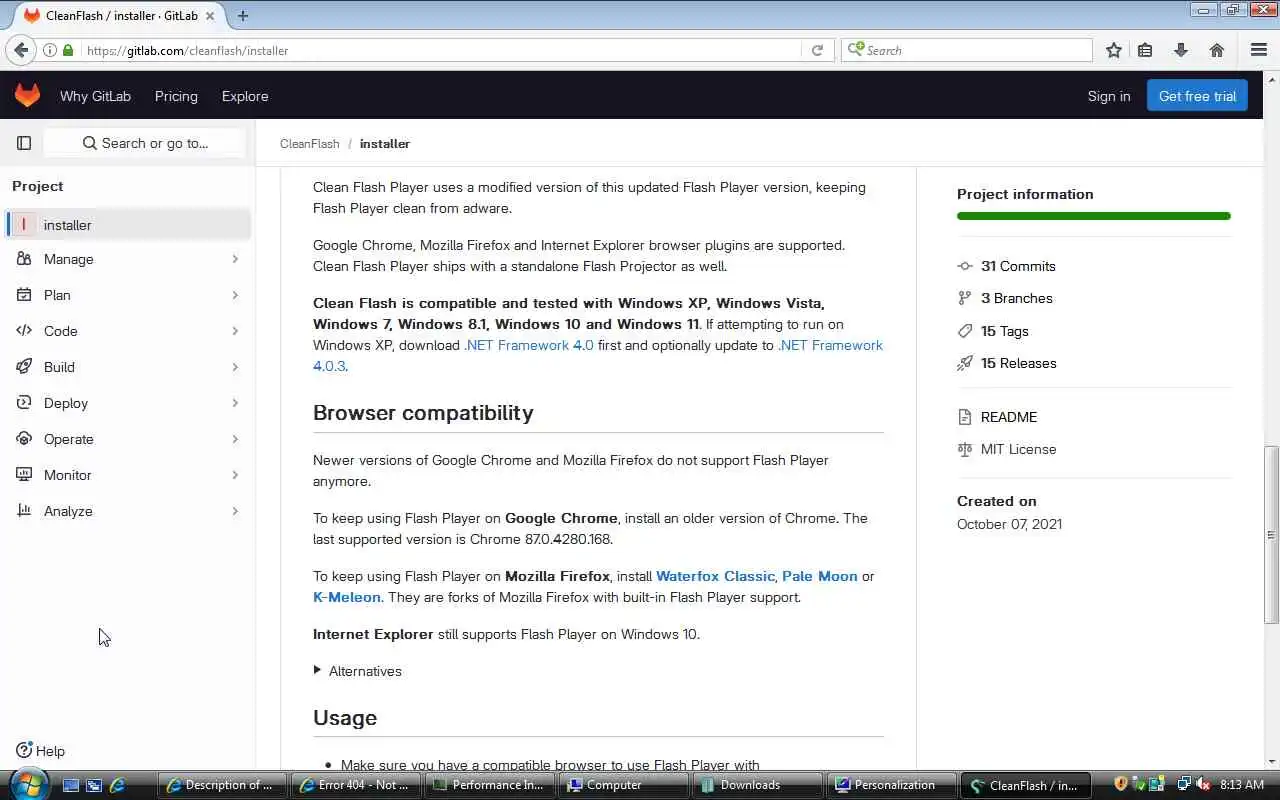Screen dimensions: 1280x800
Task: Expand the Operate submenu chevron
Action: point(235,439)
